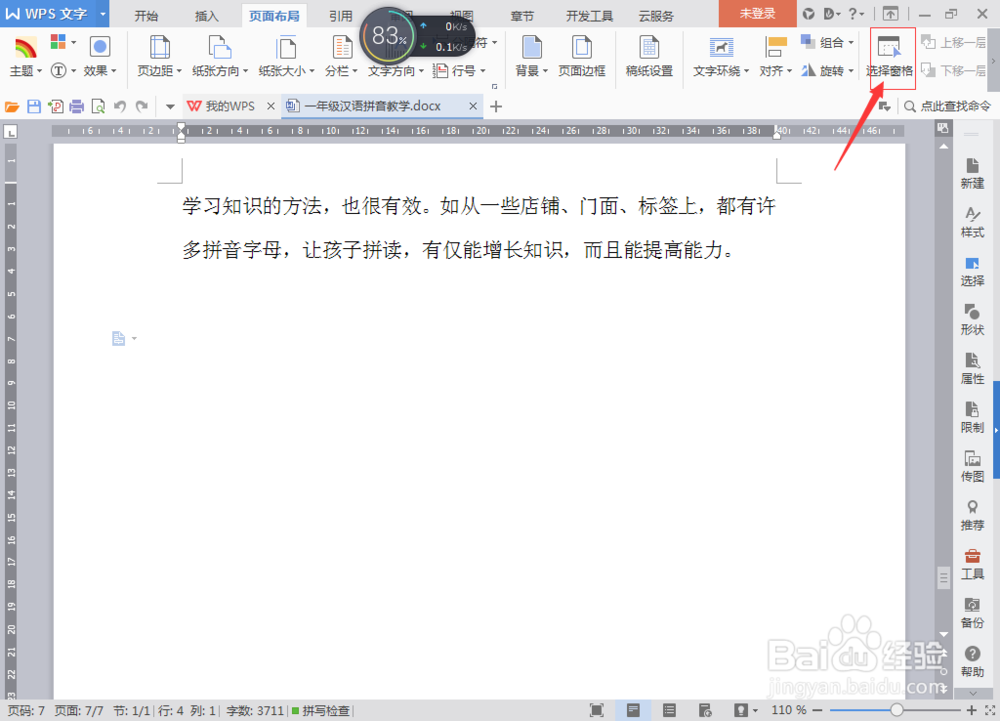Viewport: 1000px width, 721px height.
Task: Expand the 行号 line numbers dropdown
Action: pyautogui.click(x=483, y=71)
